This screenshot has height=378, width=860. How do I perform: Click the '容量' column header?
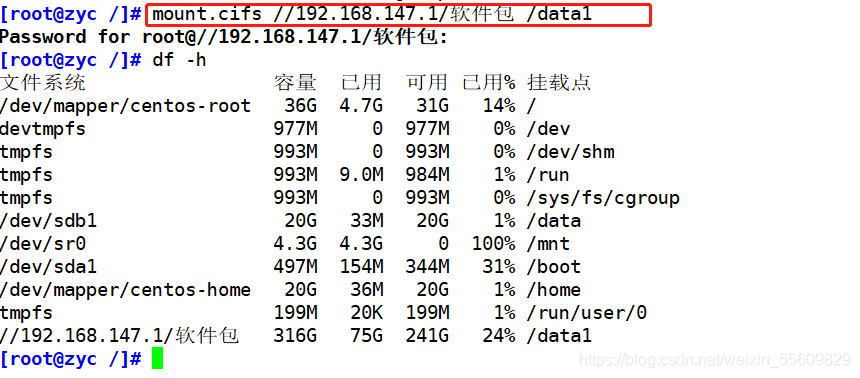(x=295, y=83)
